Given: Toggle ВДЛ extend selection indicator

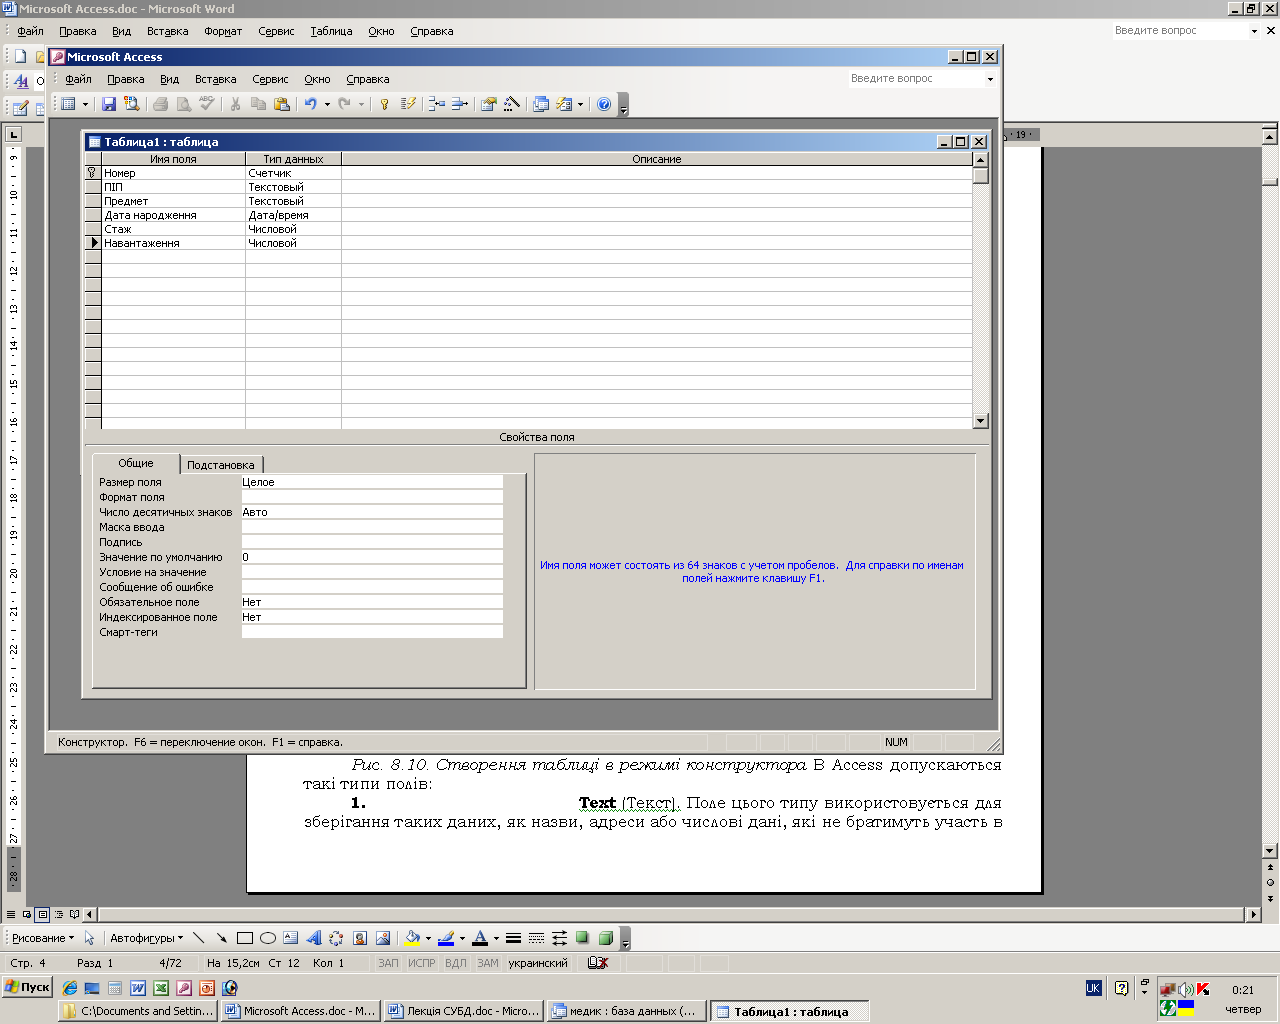Looking at the screenshot, I should 456,963.
